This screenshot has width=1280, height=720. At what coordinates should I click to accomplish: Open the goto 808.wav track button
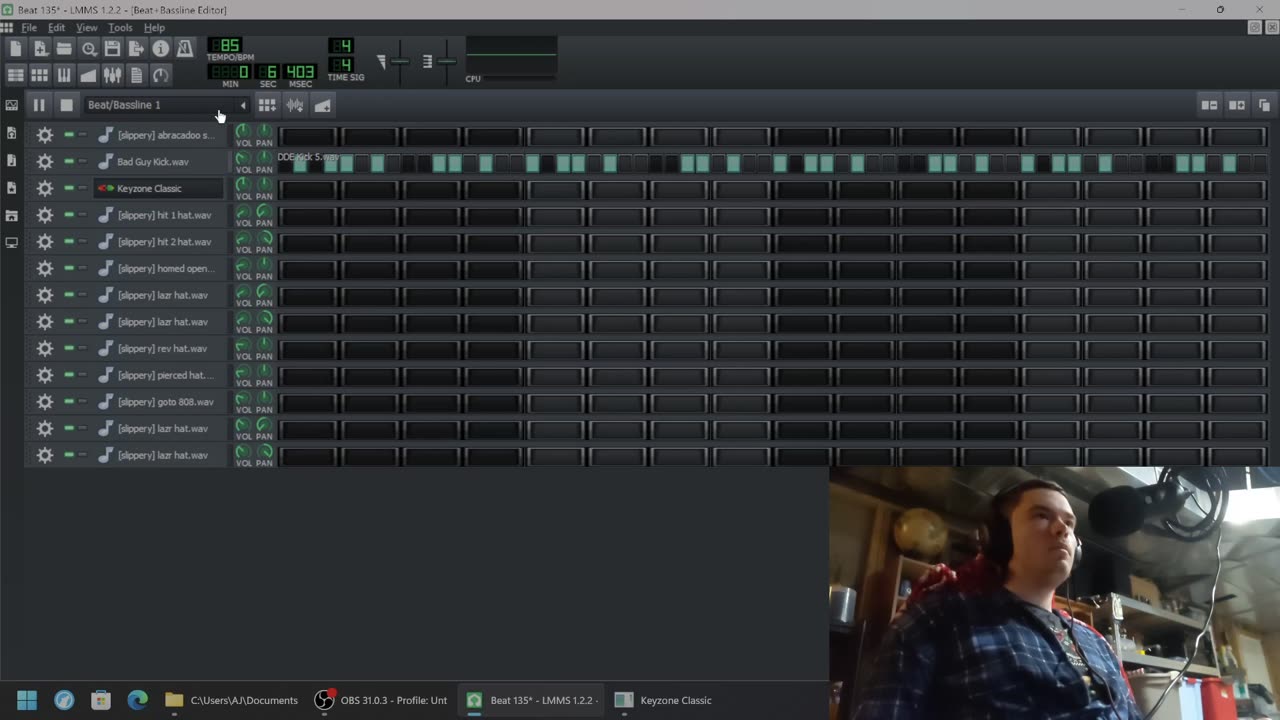pos(159,402)
